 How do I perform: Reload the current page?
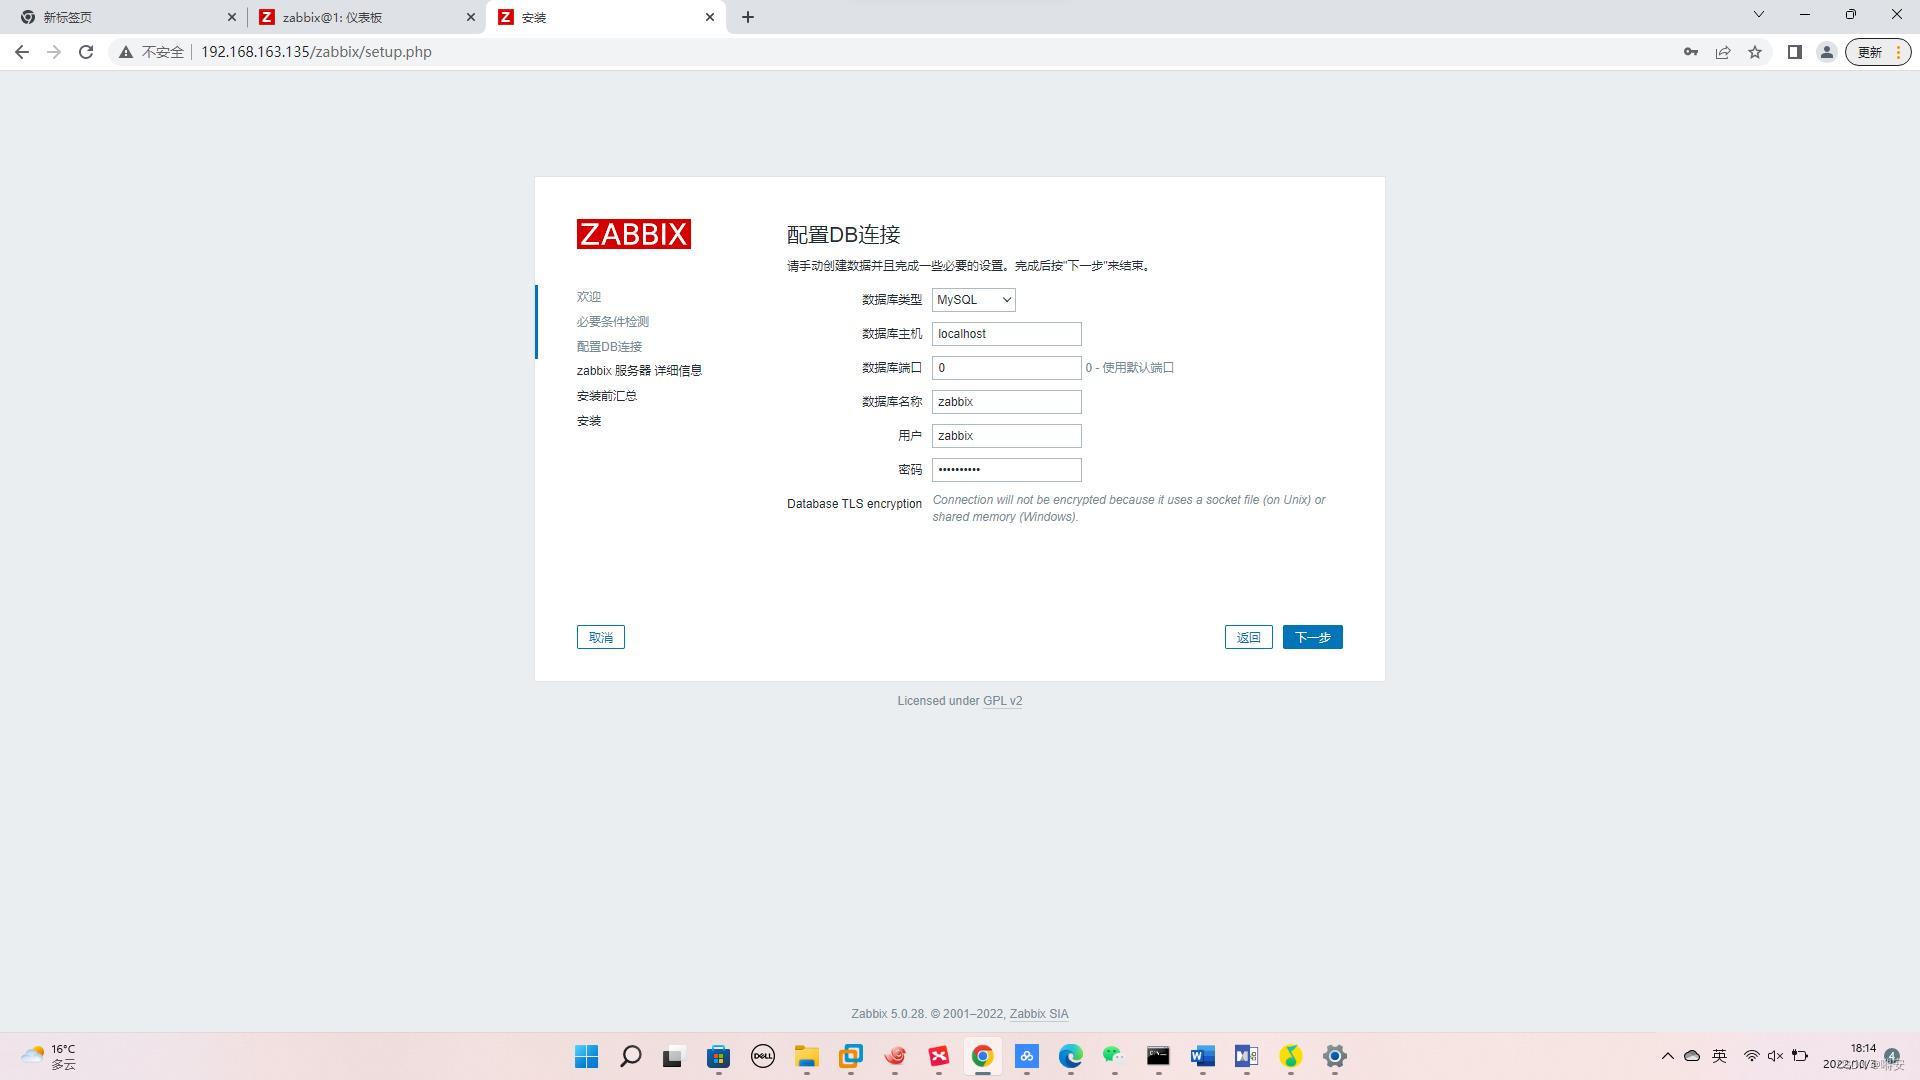[x=86, y=52]
